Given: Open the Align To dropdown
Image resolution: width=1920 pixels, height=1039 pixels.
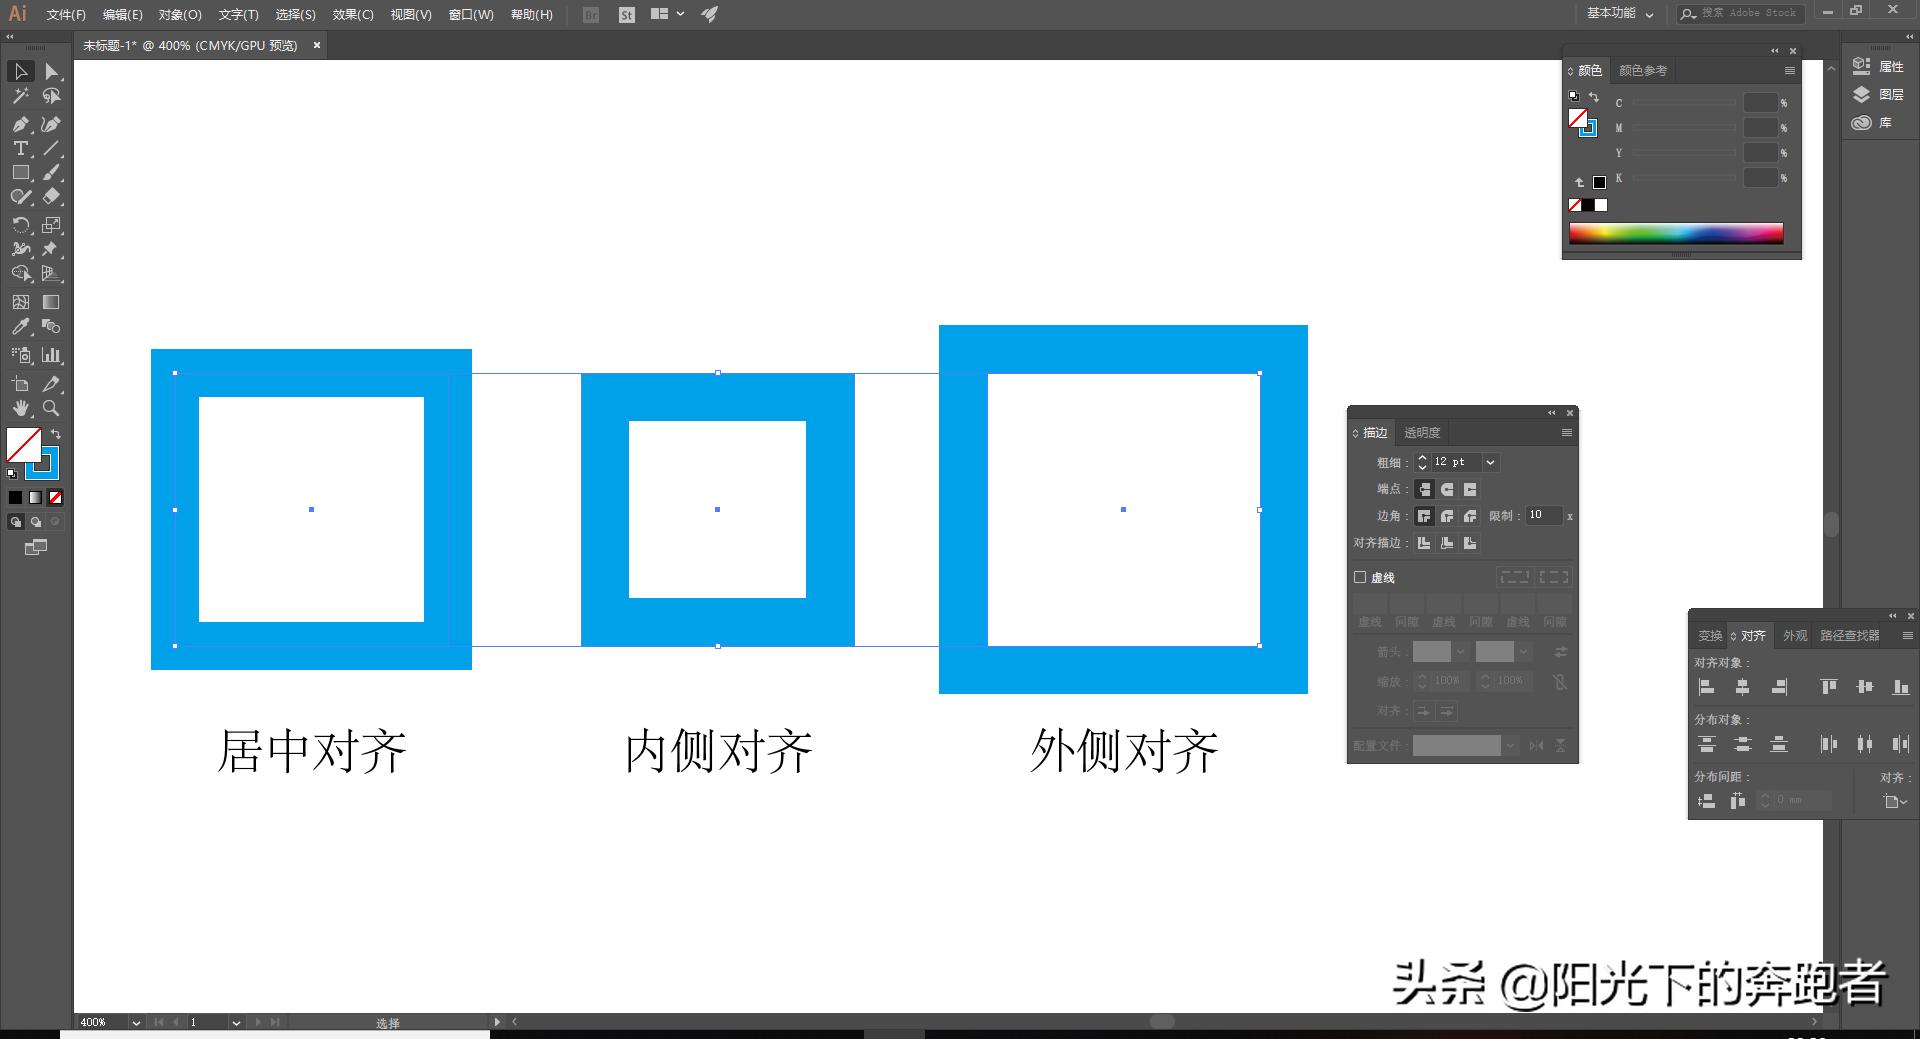Looking at the screenshot, I should click(1895, 801).
